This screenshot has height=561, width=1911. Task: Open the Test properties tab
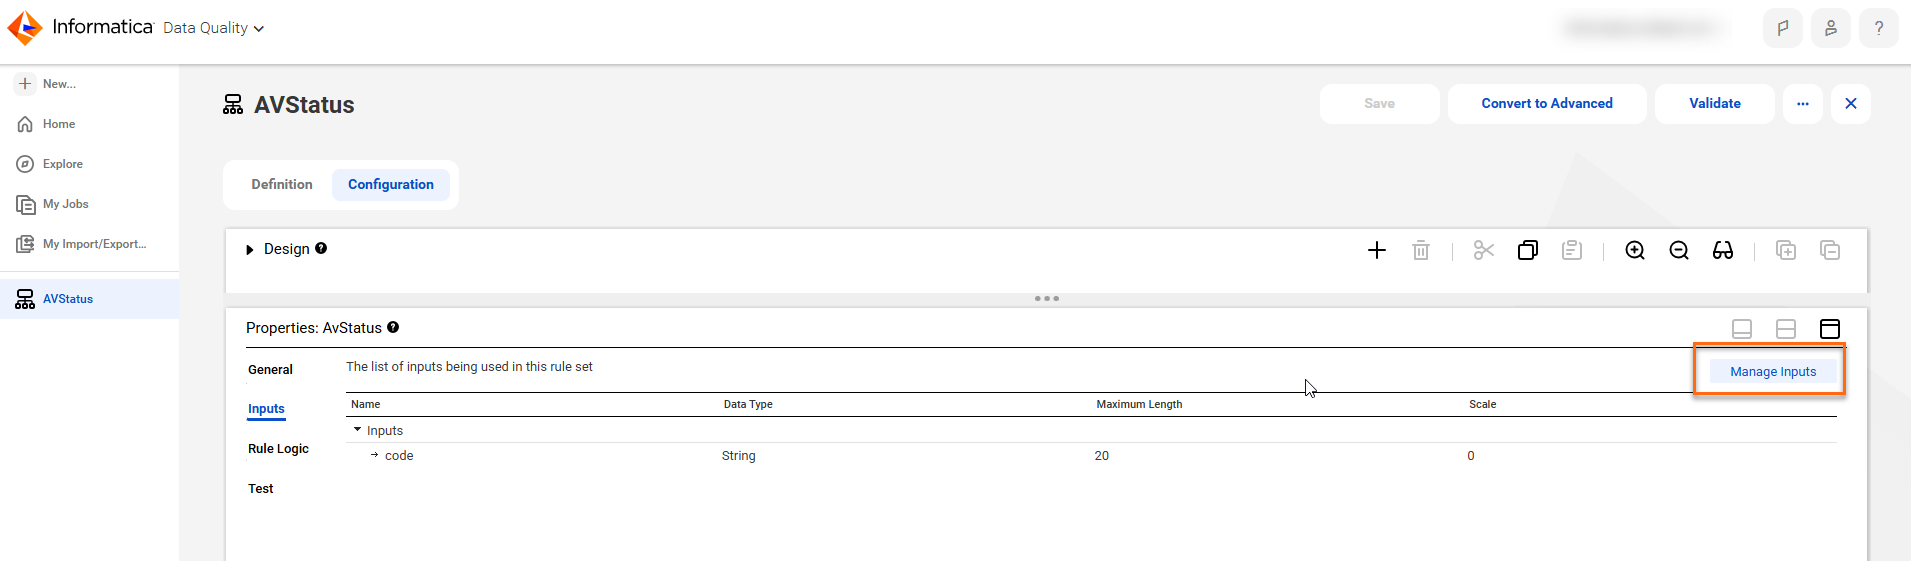260,489
